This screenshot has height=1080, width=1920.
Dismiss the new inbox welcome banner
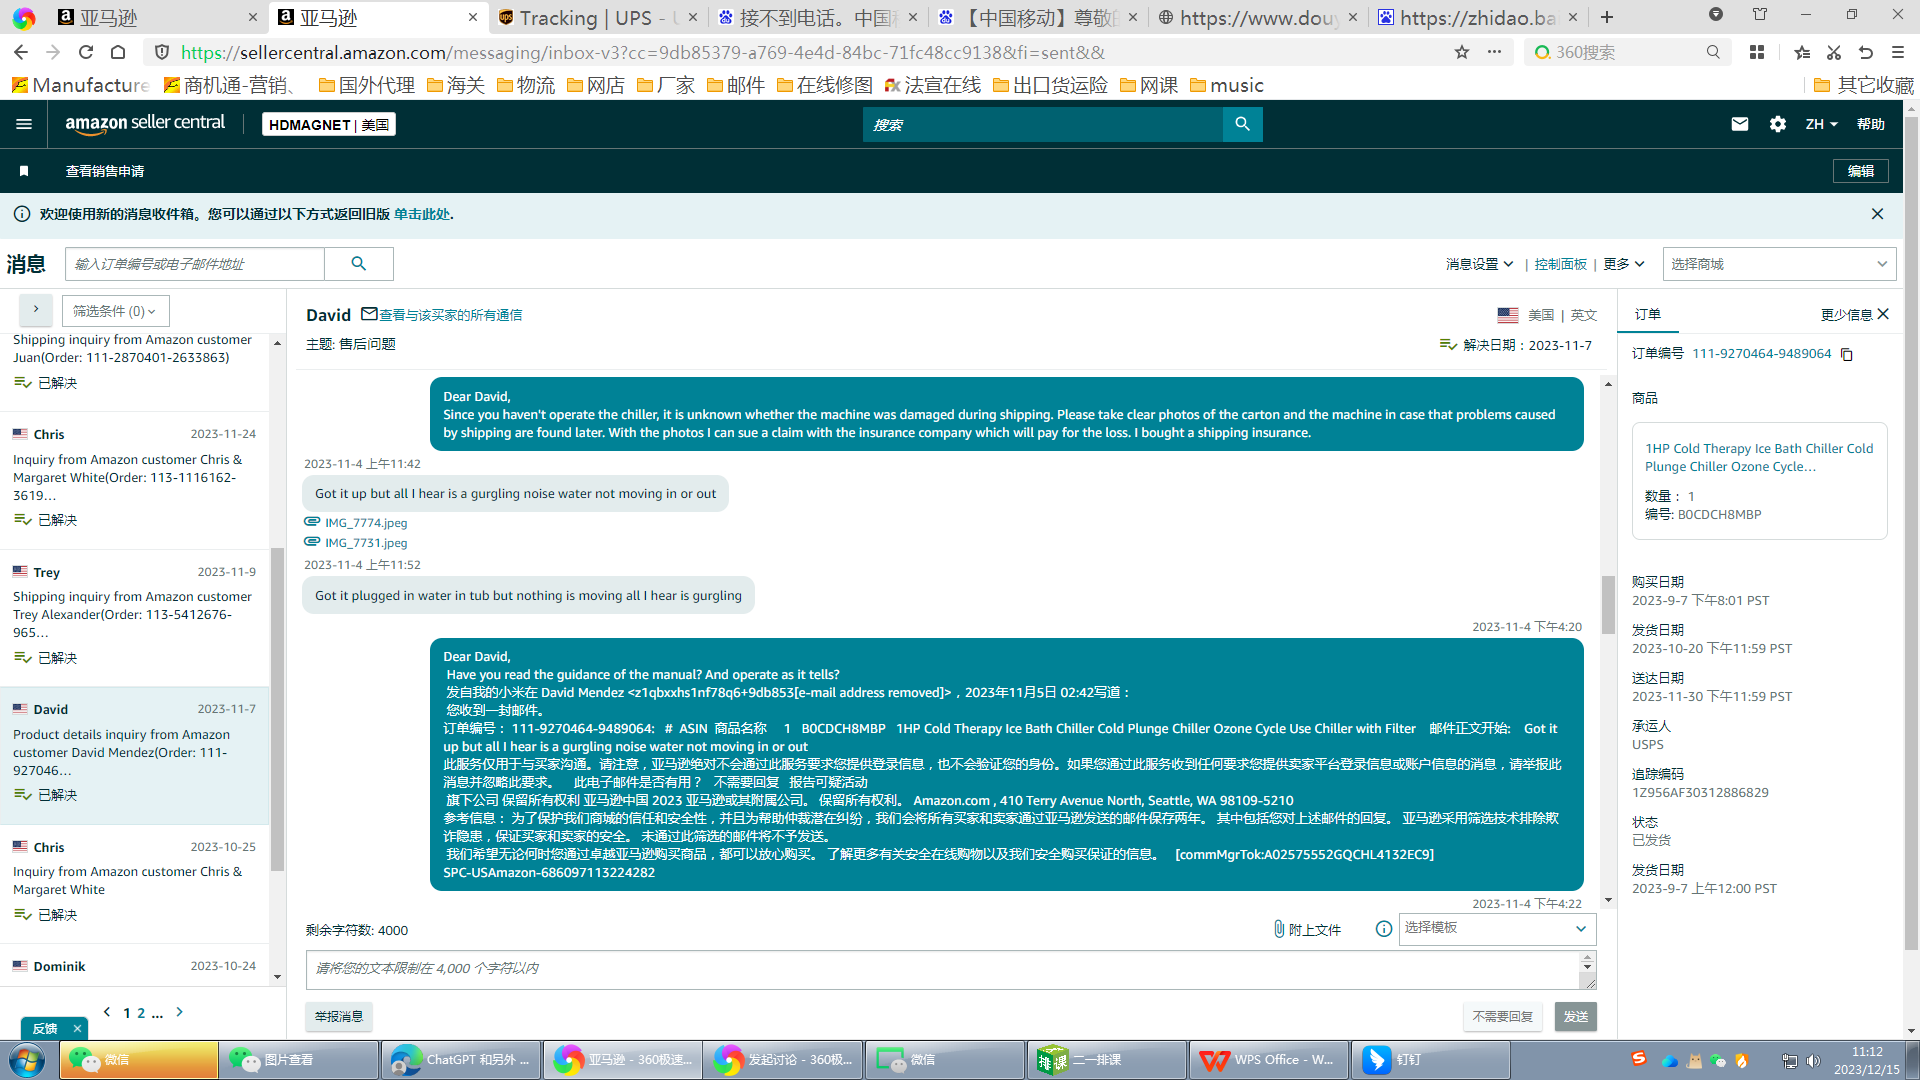[x=1877, y=214]
